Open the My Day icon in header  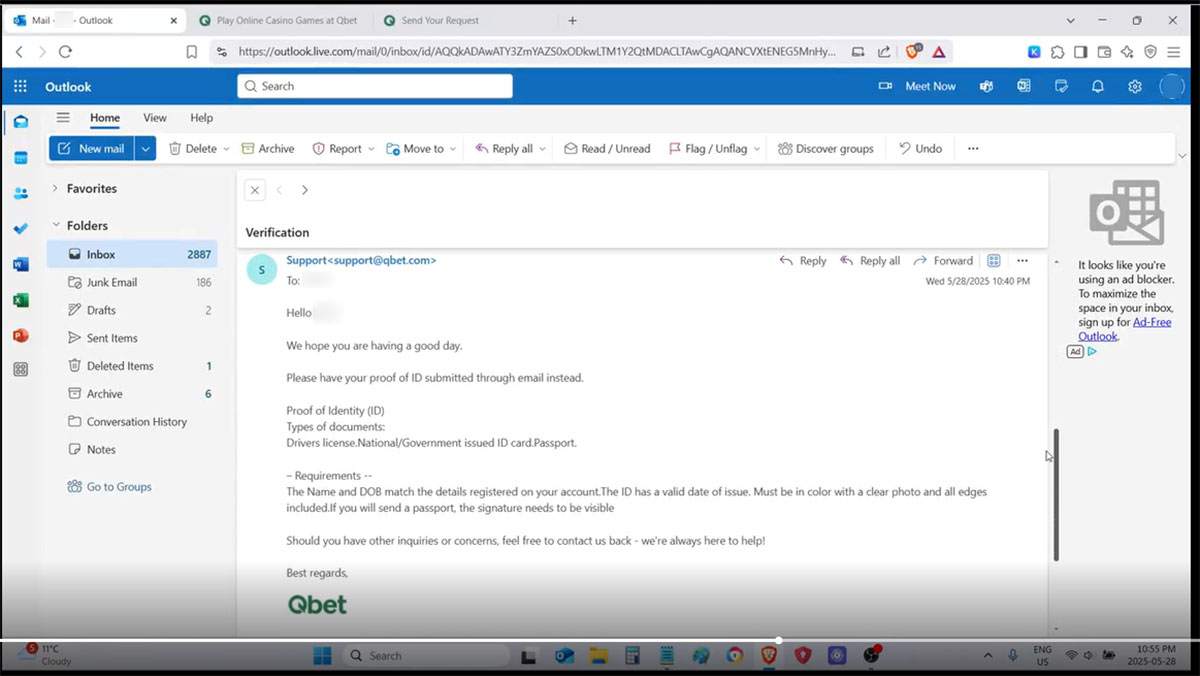tap(1061, 87)
